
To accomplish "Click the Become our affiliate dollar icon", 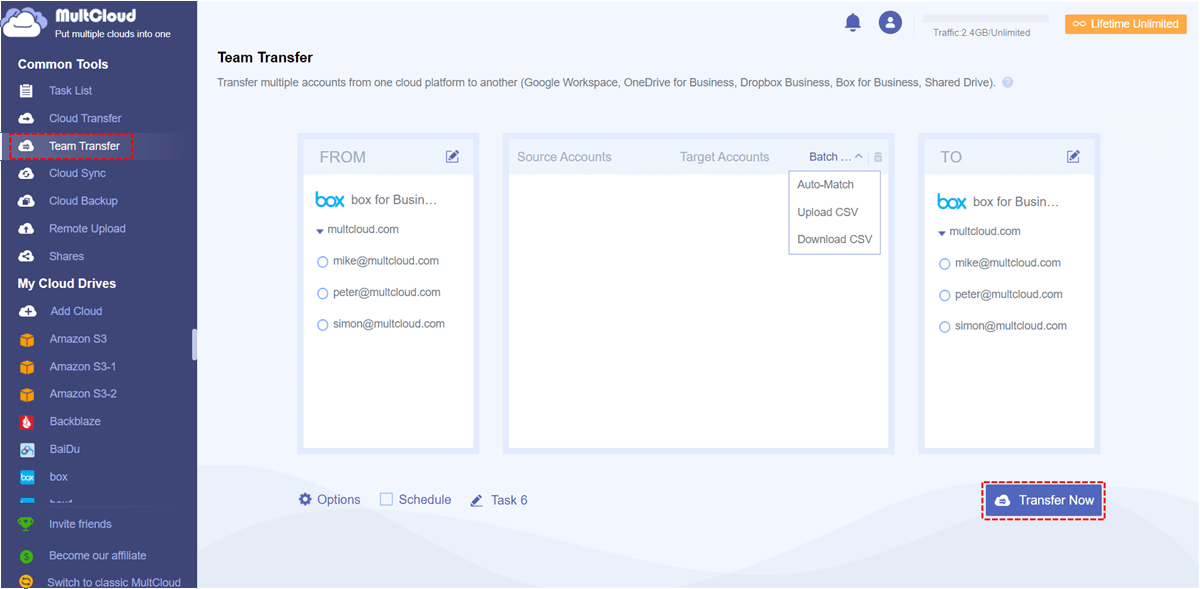I will pyautogui.click(x=27, y=556).
